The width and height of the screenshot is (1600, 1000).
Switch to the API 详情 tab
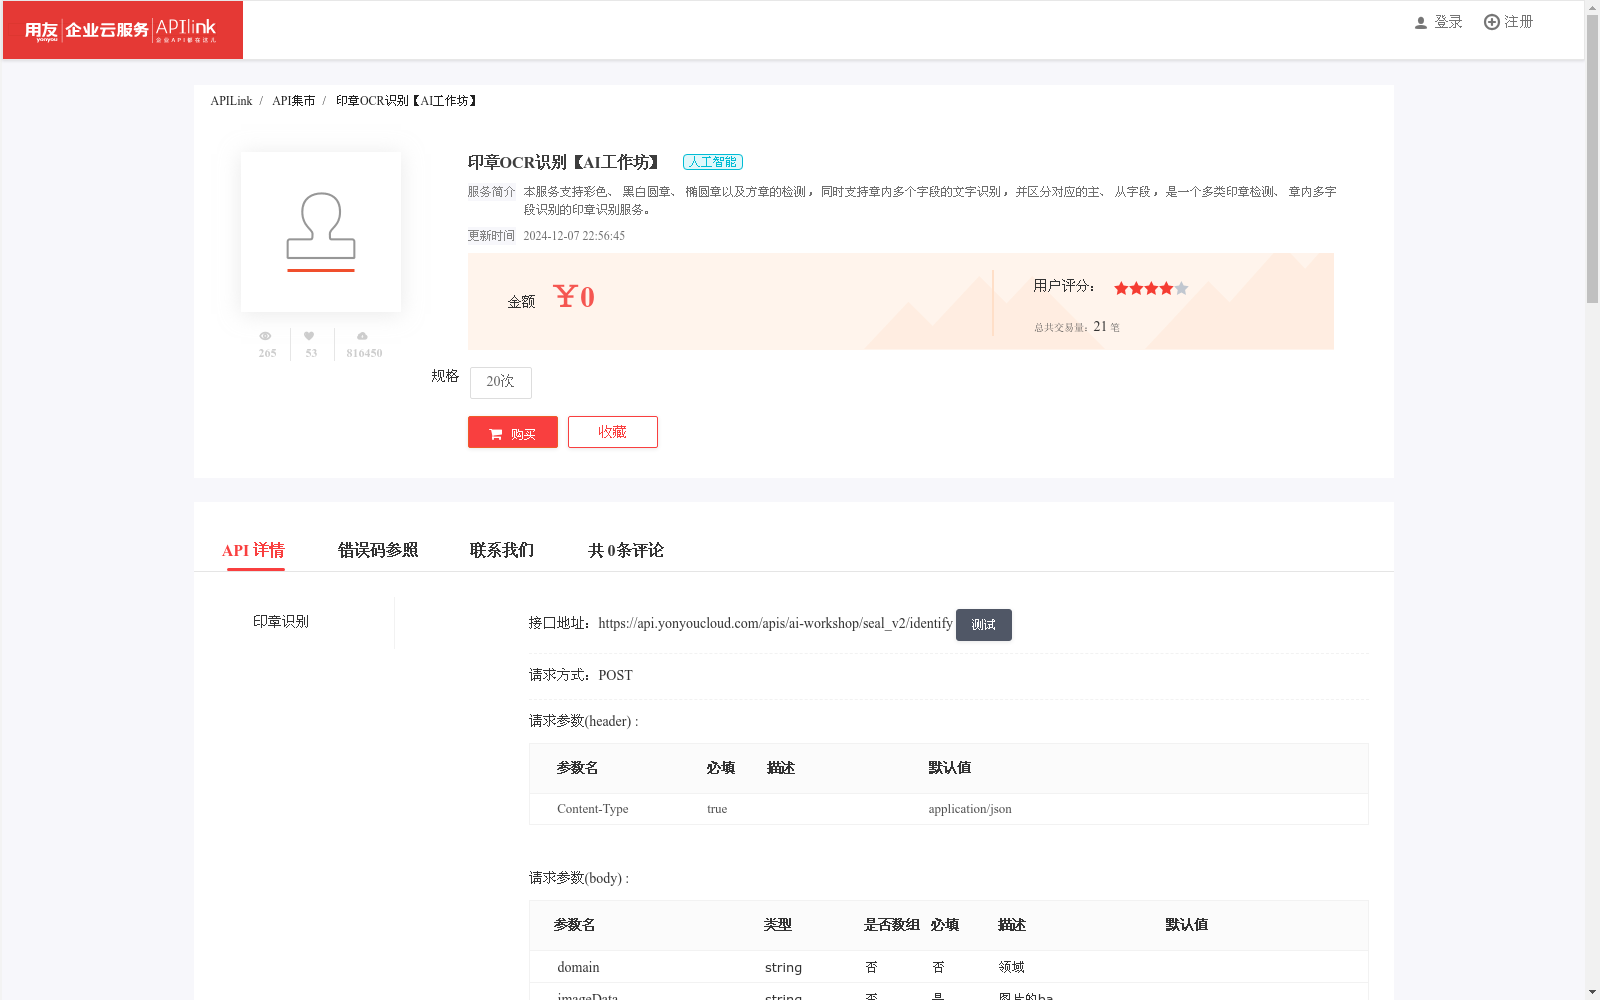(254, 550)
